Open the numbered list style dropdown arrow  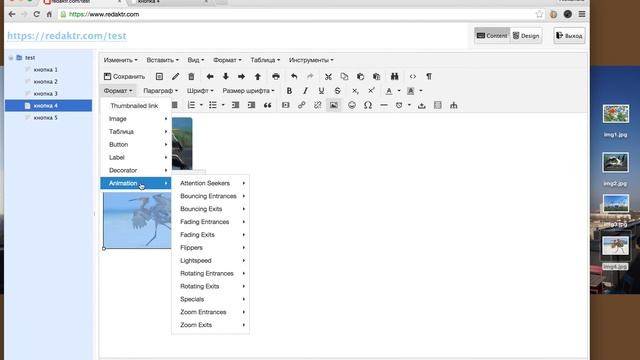[201, 105]
